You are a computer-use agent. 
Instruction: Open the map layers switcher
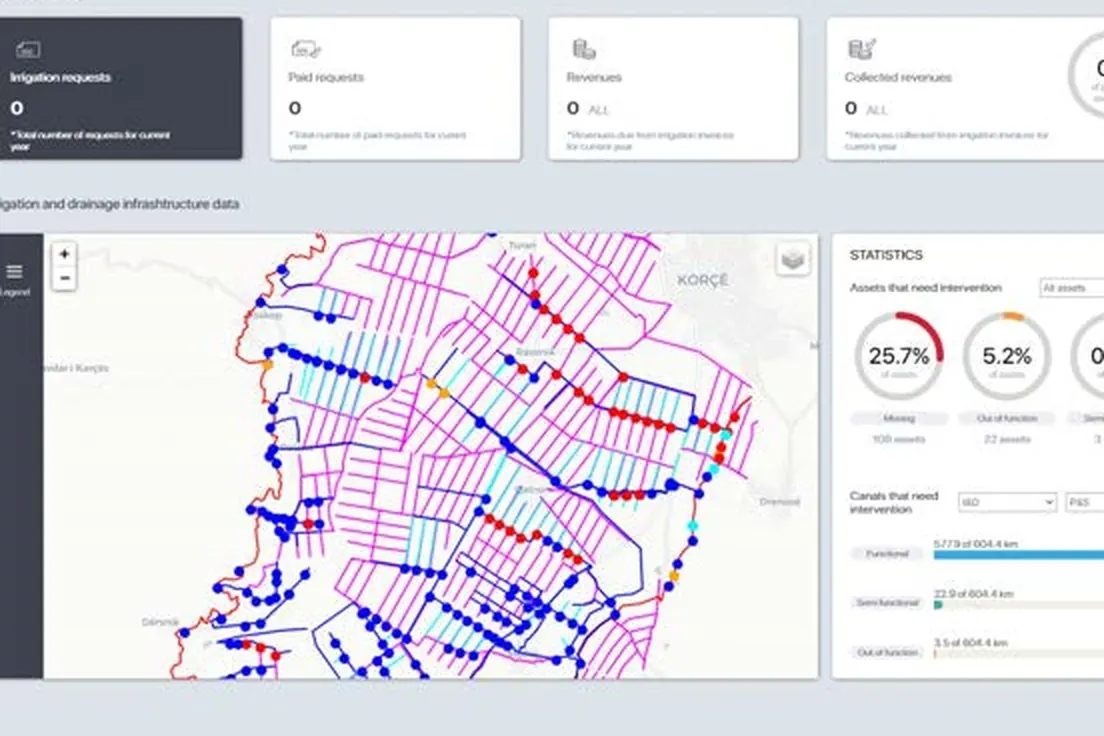(793, 259)
